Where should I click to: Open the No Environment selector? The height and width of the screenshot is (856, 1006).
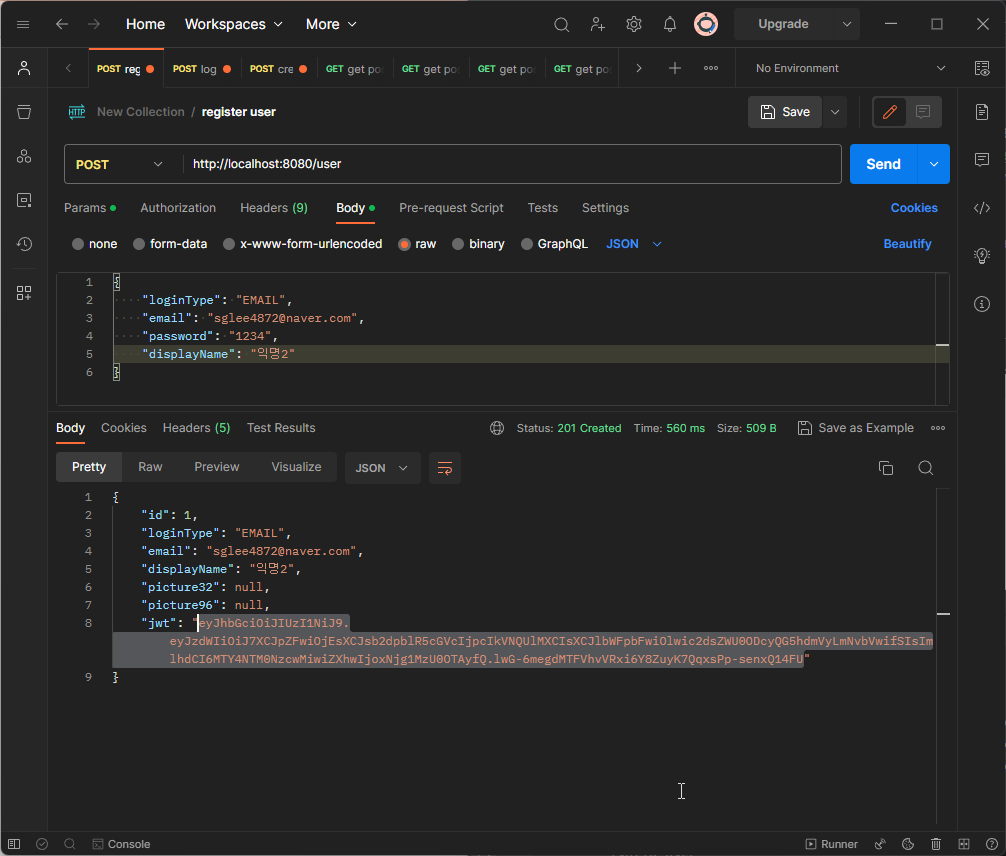point(850,68)
